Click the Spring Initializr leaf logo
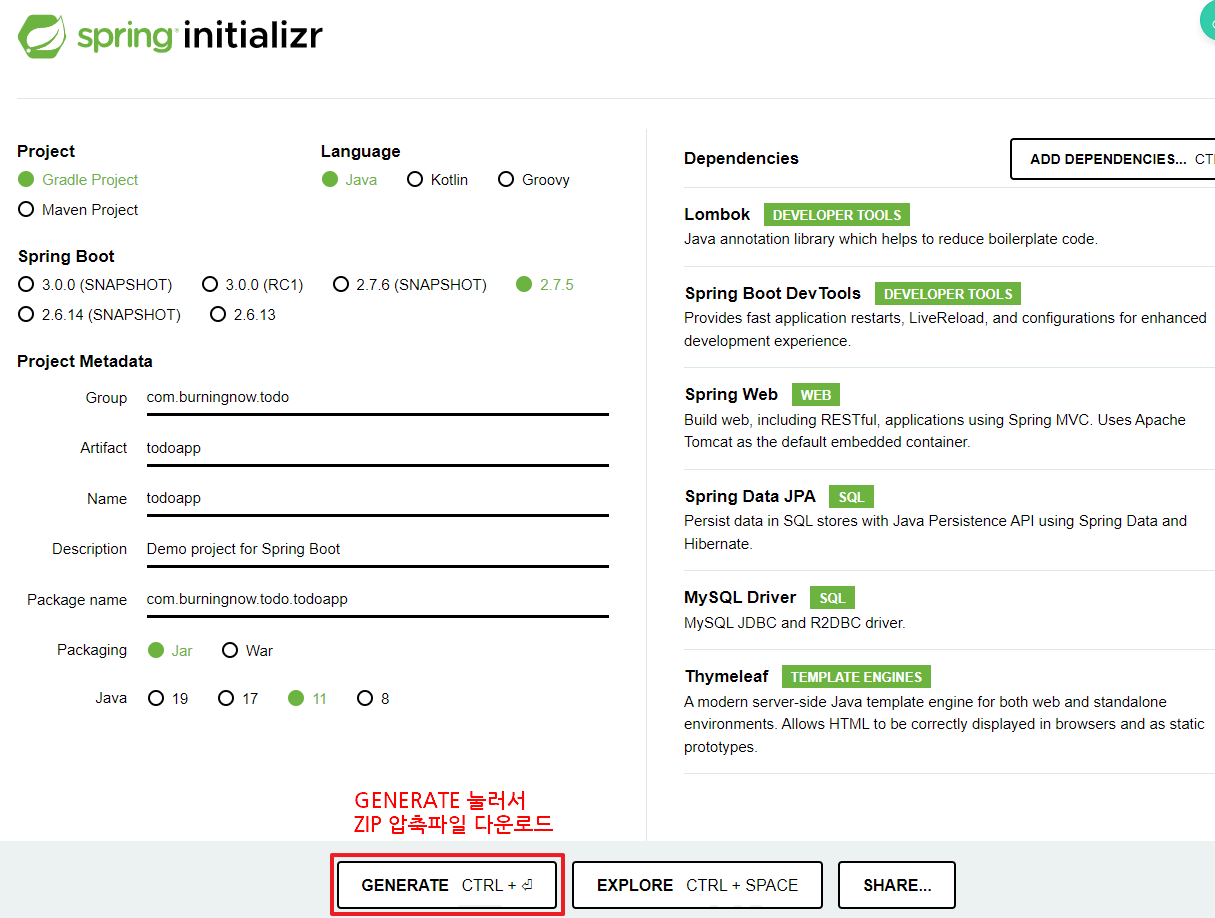 click(x=43, y=37)
